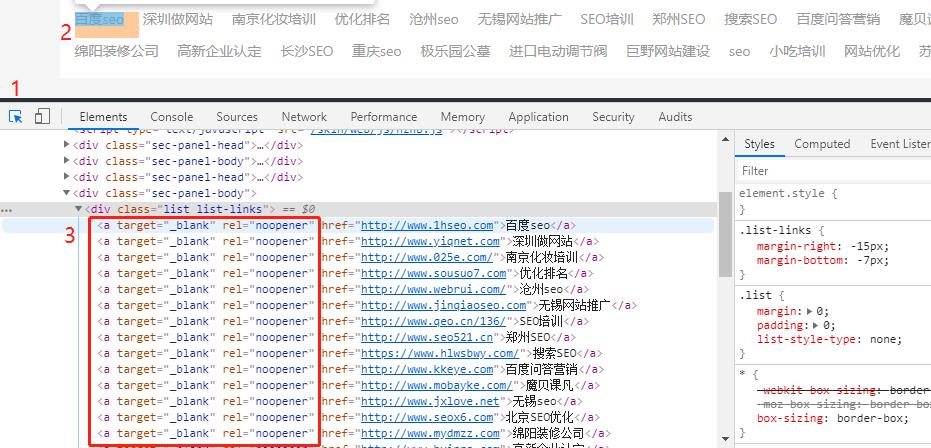Expand the first collapsed sec-panel-body div

pos(66,161)
